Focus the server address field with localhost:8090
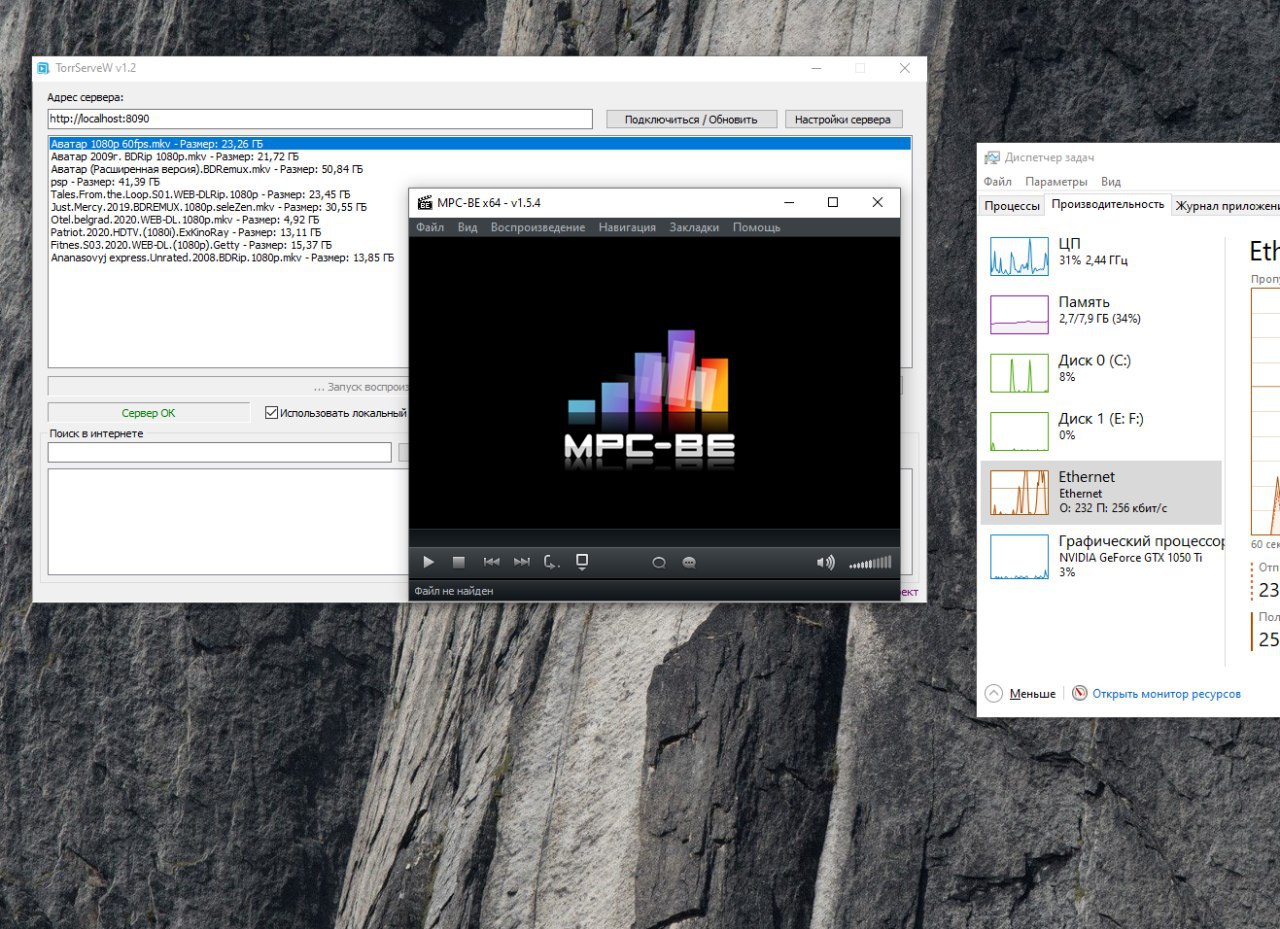This screenshot has width=1280, height=929. click(x=320, y=119)
